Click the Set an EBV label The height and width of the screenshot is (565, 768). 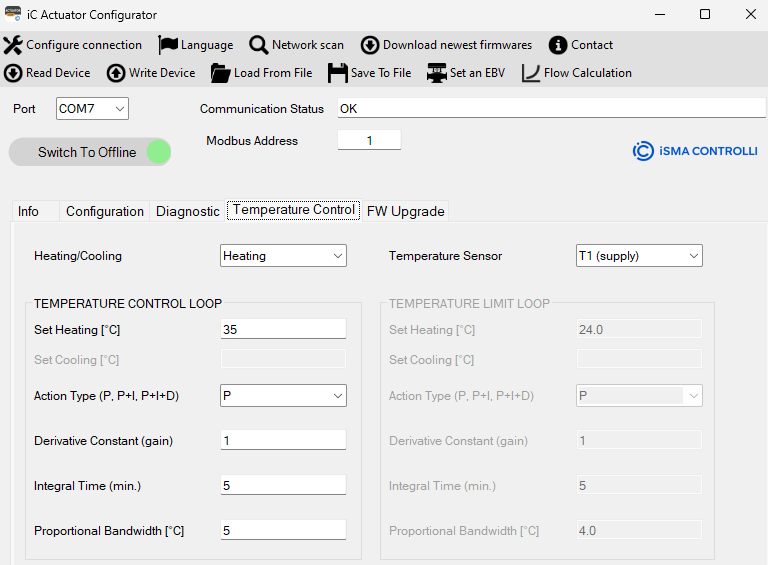pyautogui.click(x=477, y=73)
